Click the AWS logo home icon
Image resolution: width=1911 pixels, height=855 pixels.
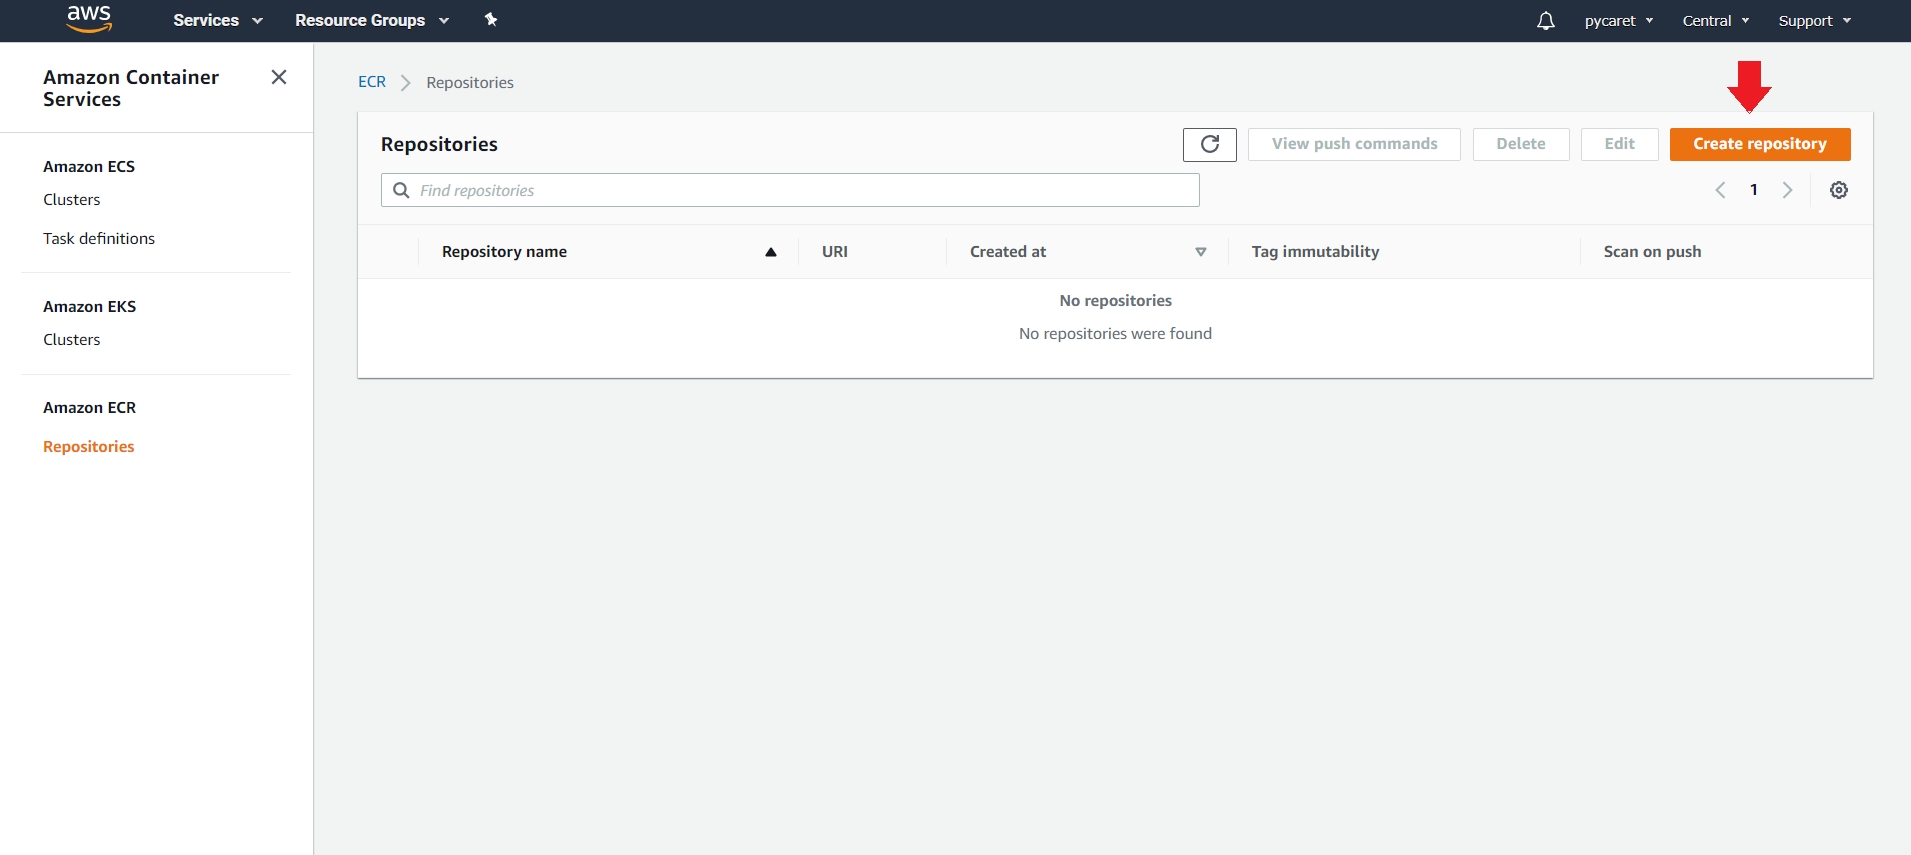(89, 19)
